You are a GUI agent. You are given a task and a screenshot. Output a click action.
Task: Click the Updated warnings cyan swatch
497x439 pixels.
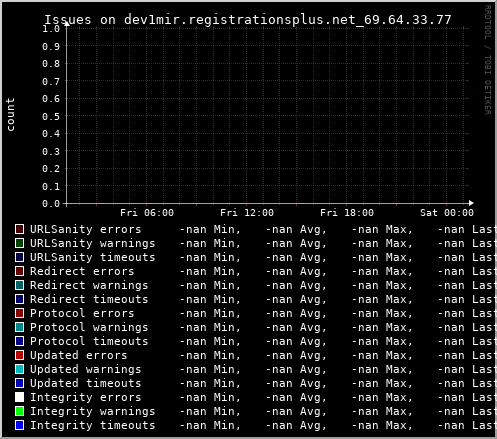pos(19,369)
